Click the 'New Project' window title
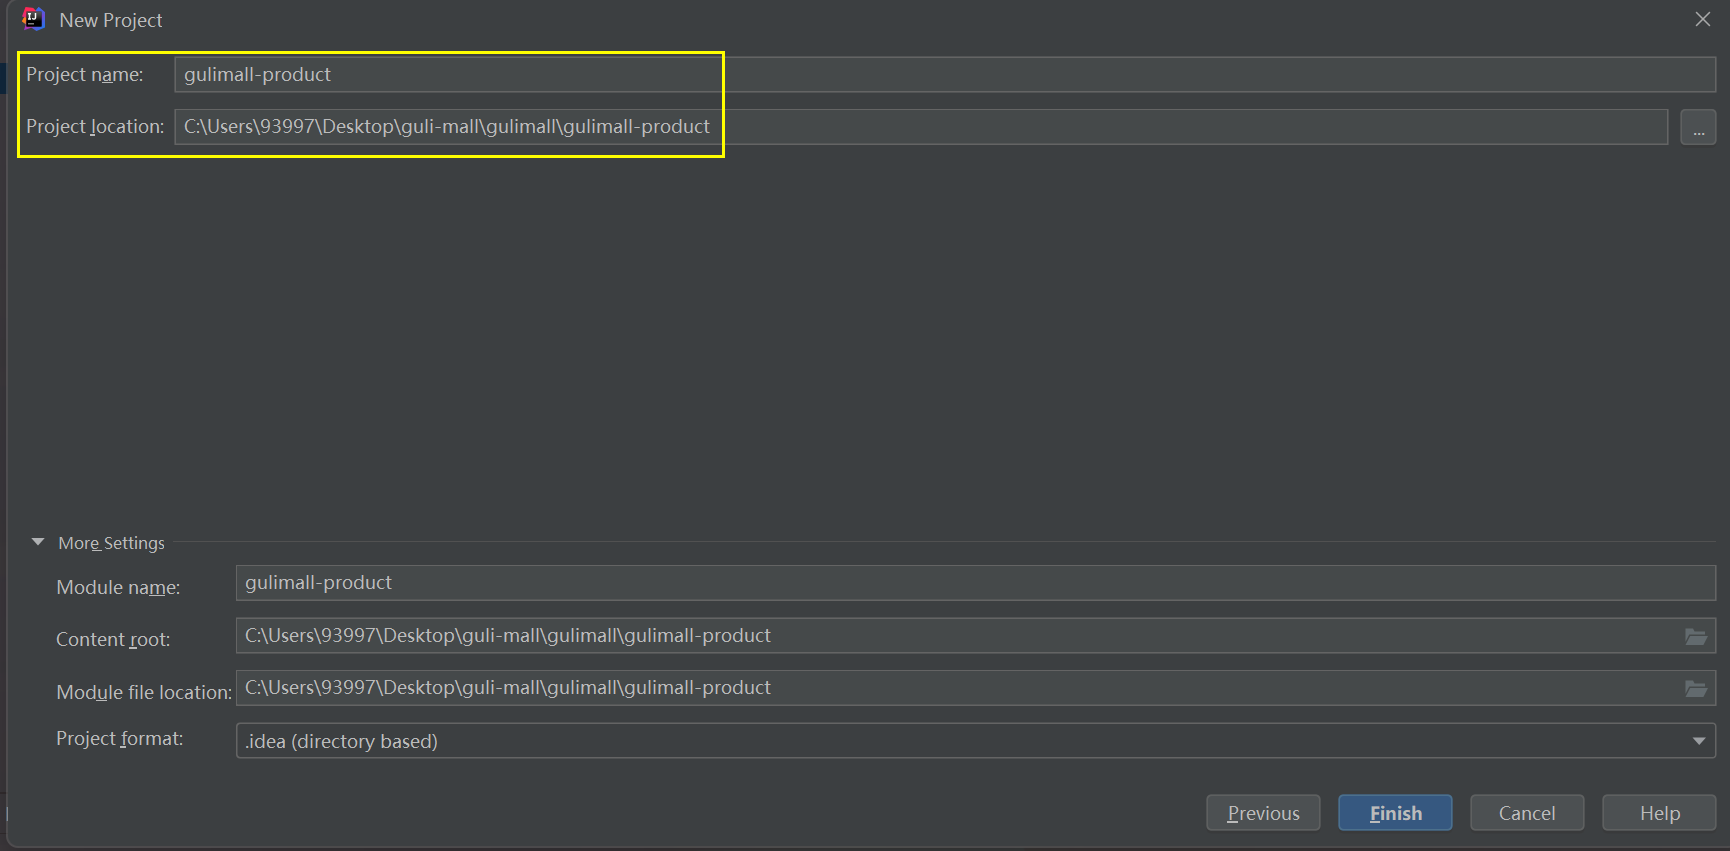1730x851 pixels. tap(111, 20)
